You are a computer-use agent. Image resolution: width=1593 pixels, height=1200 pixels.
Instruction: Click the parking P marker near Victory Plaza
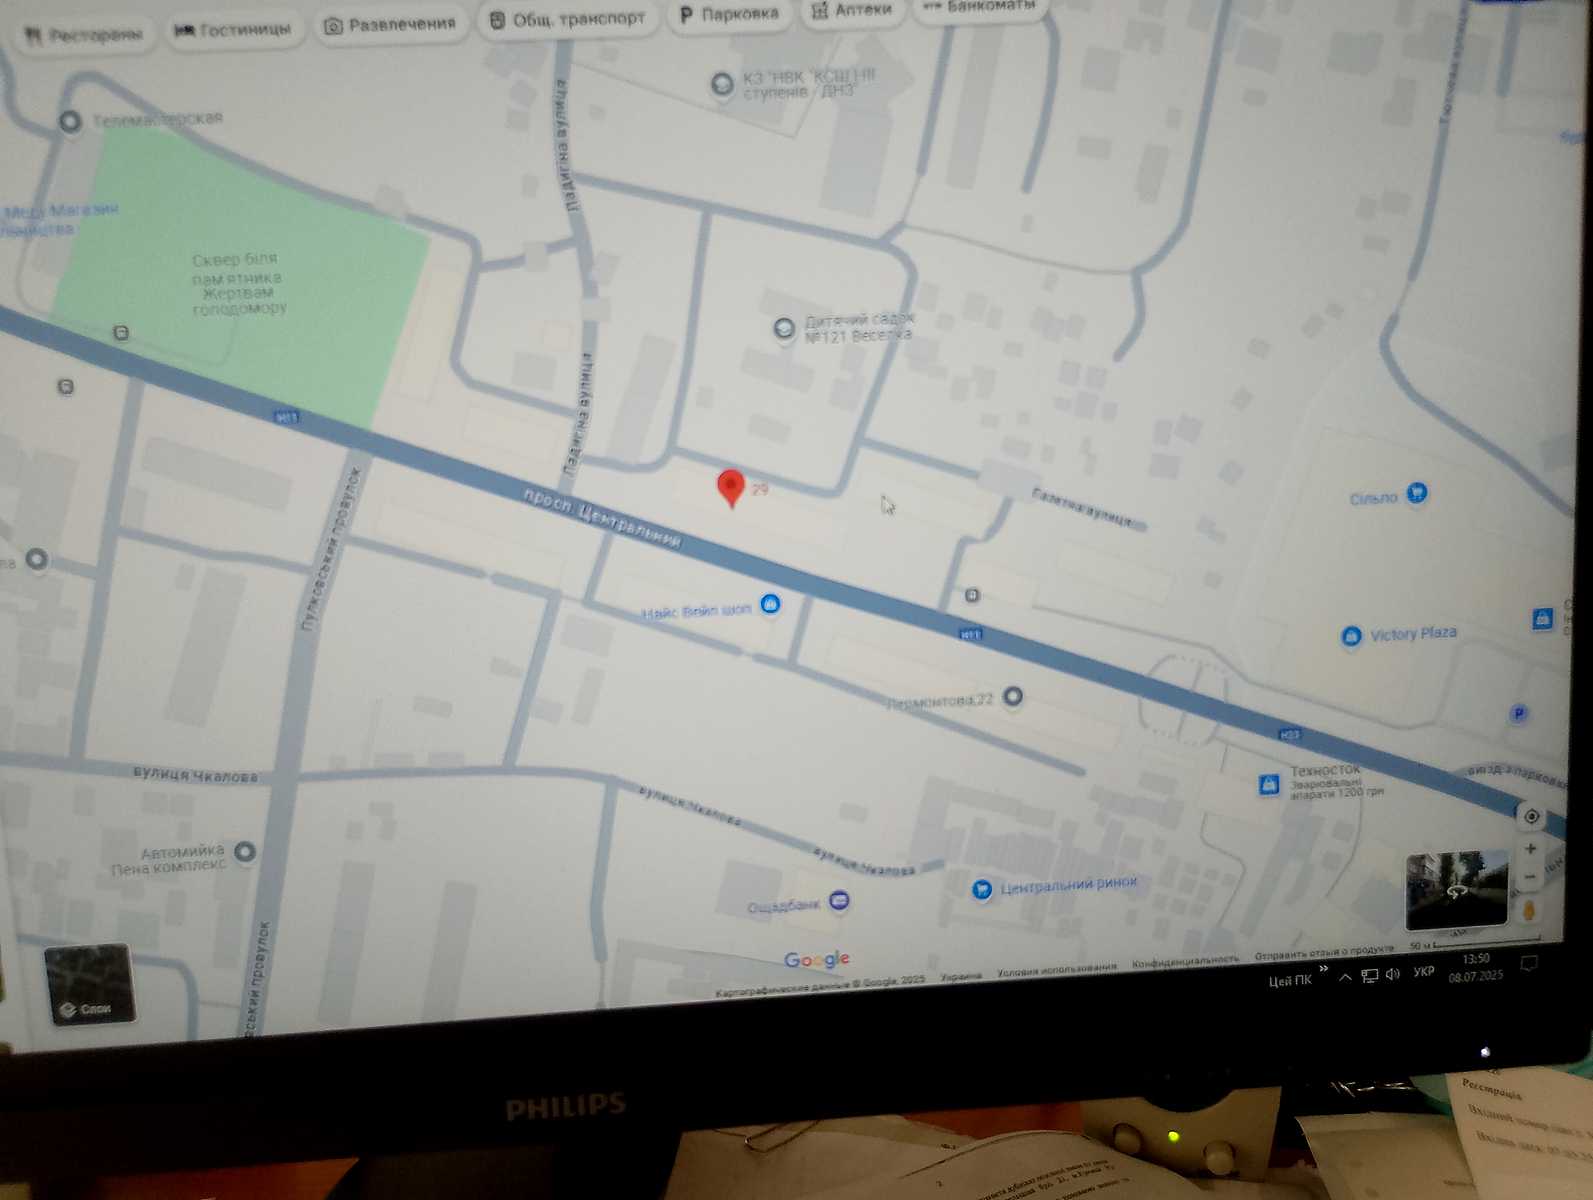click(x=1519, y=714)
